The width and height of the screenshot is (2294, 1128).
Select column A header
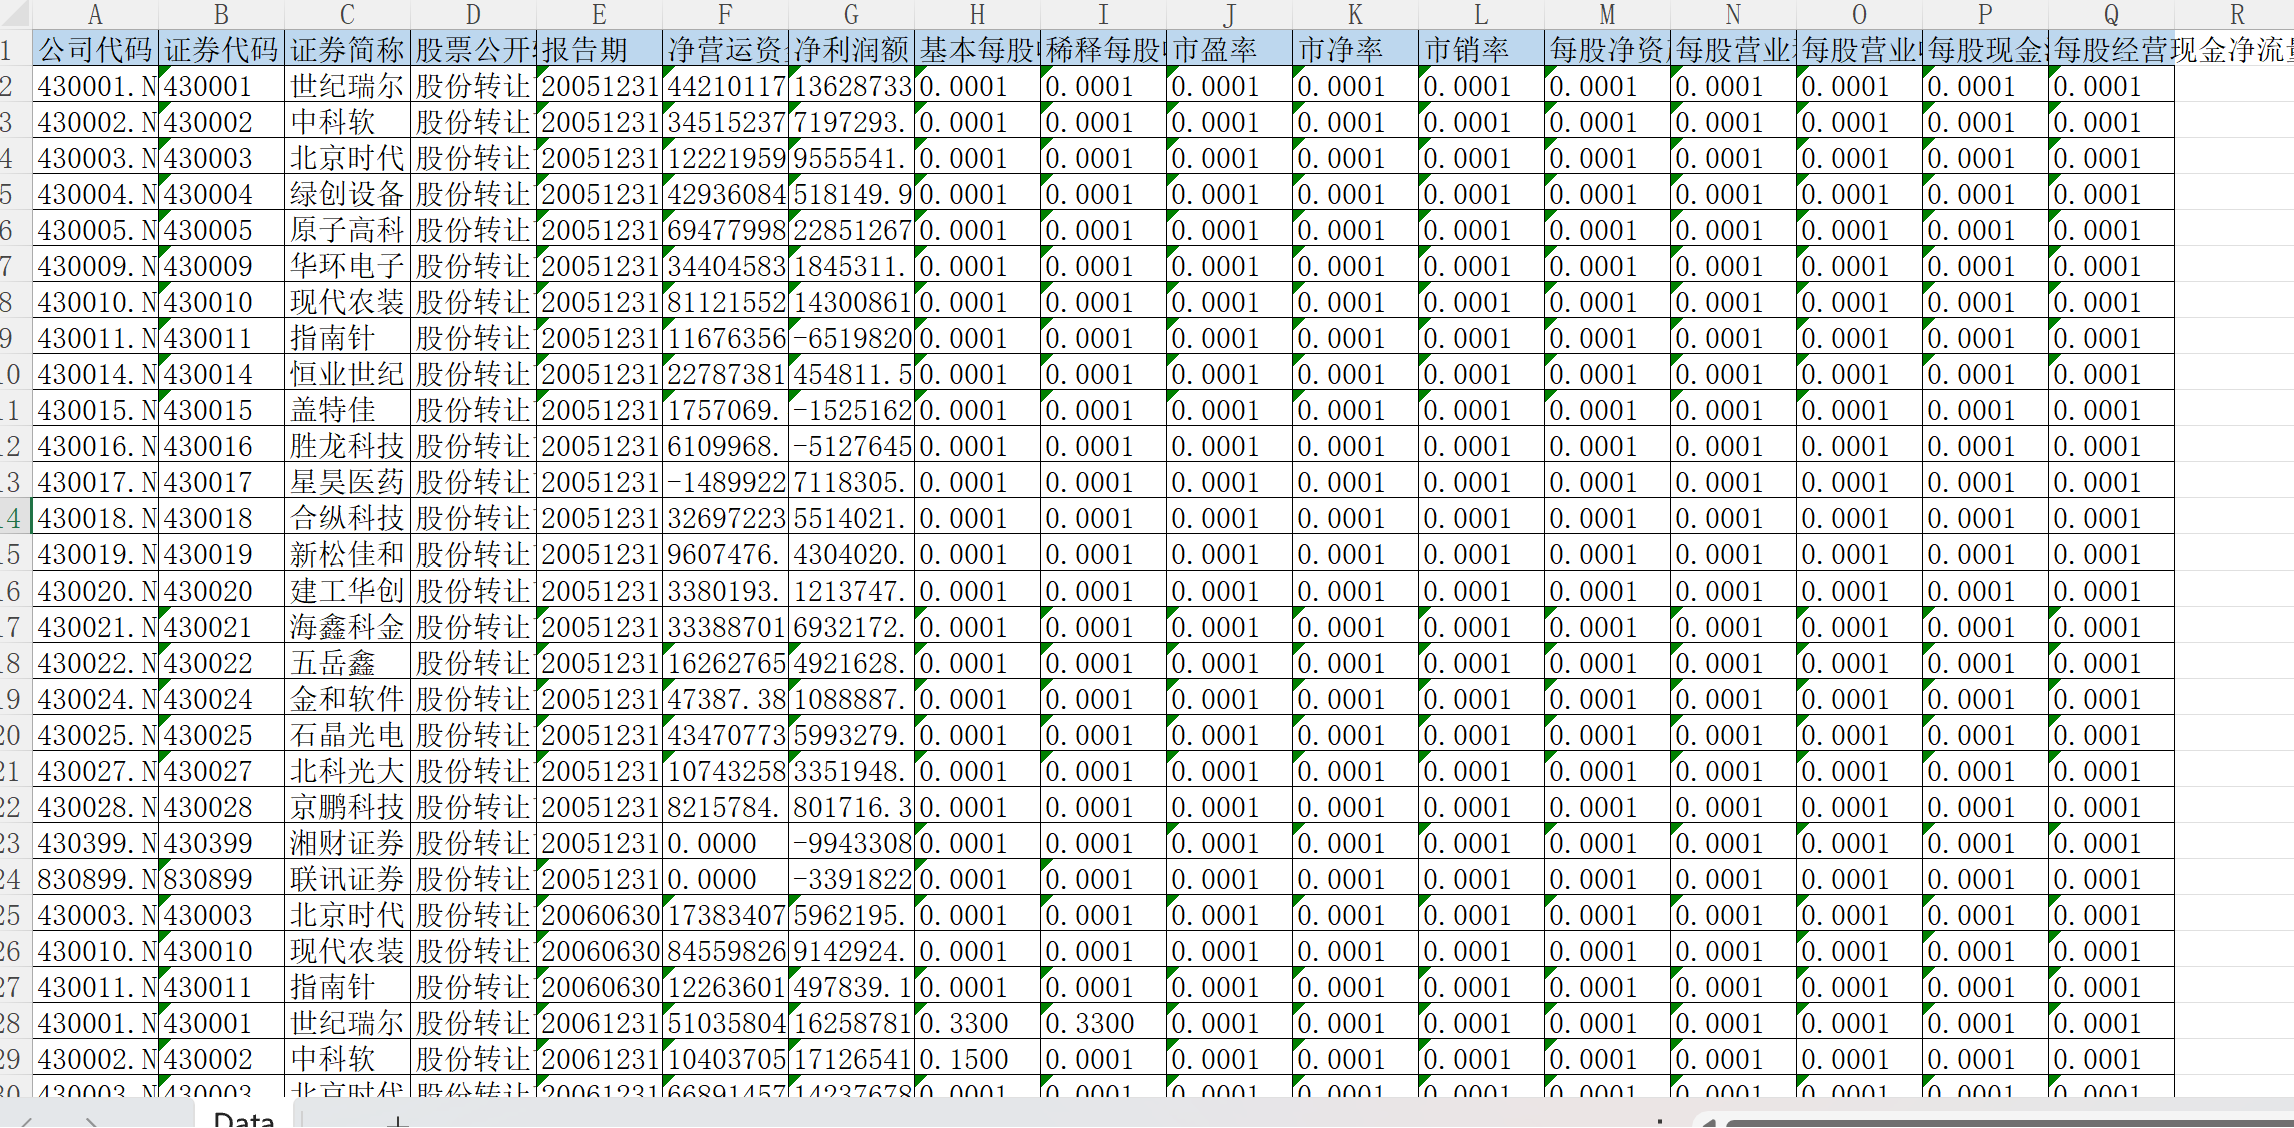click(95, 14)
